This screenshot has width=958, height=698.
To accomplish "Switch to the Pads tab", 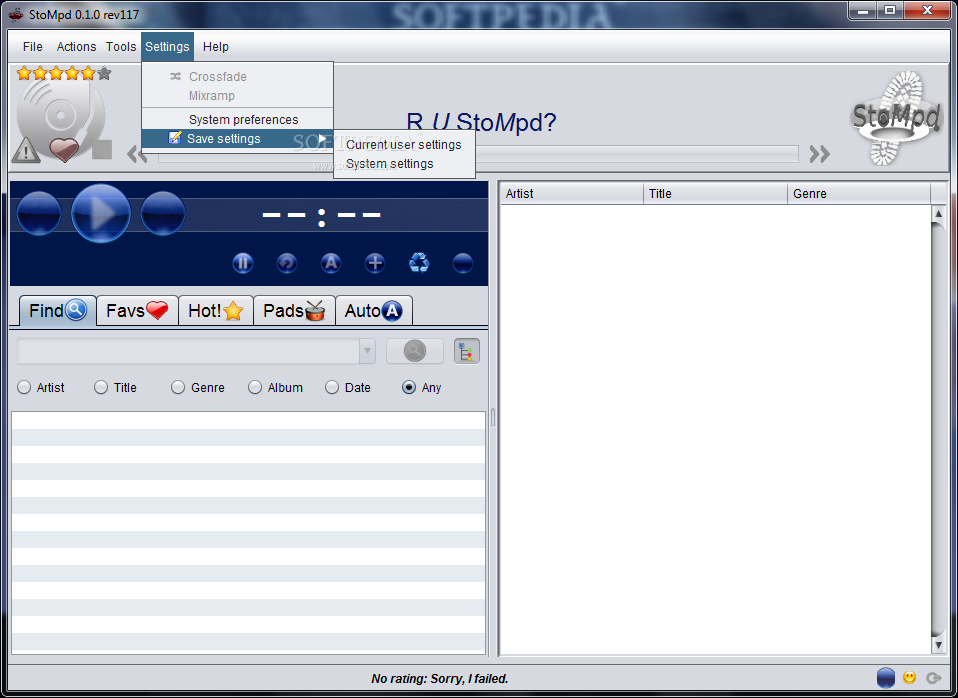I will click(x=294, y=310).
